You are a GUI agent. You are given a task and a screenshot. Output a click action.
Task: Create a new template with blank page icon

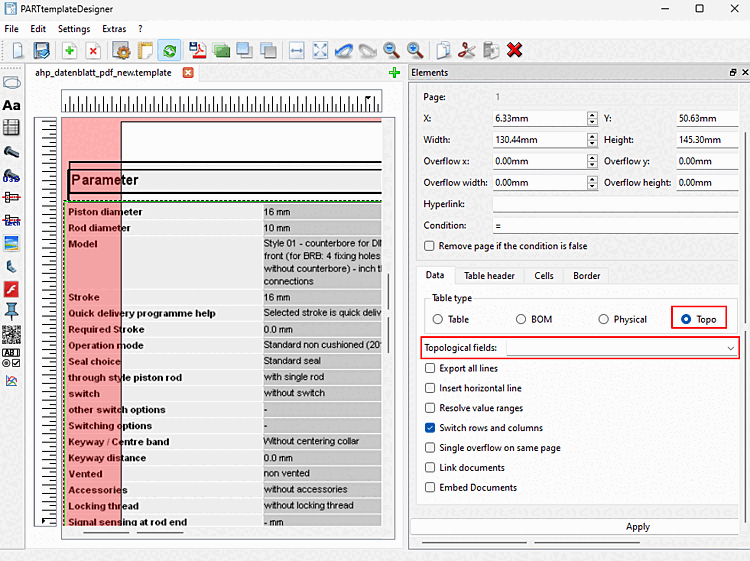coord(18,50)
